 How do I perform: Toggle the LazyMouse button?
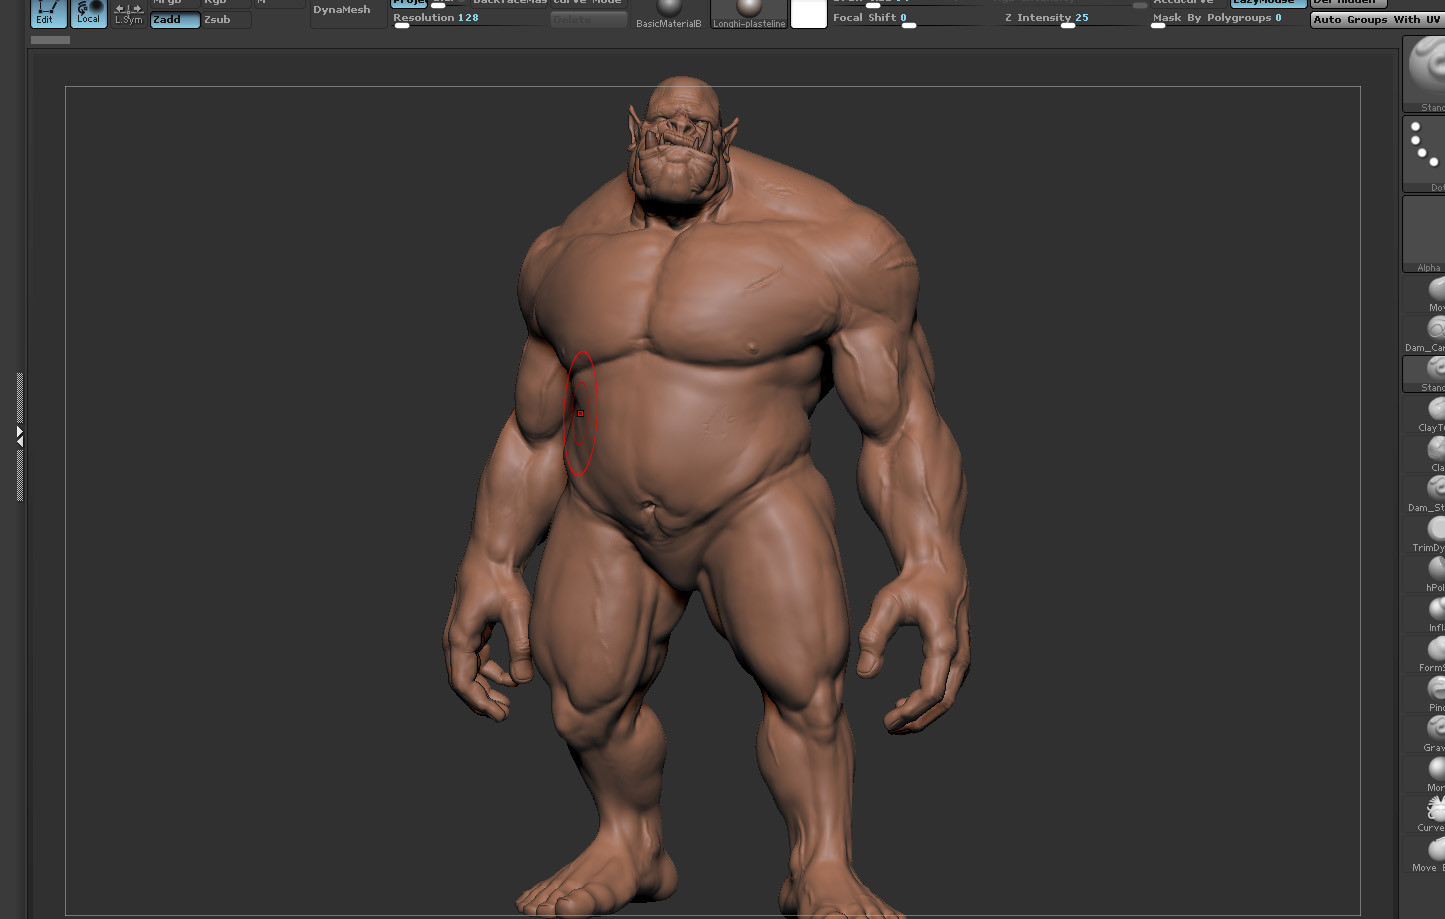1268,3
